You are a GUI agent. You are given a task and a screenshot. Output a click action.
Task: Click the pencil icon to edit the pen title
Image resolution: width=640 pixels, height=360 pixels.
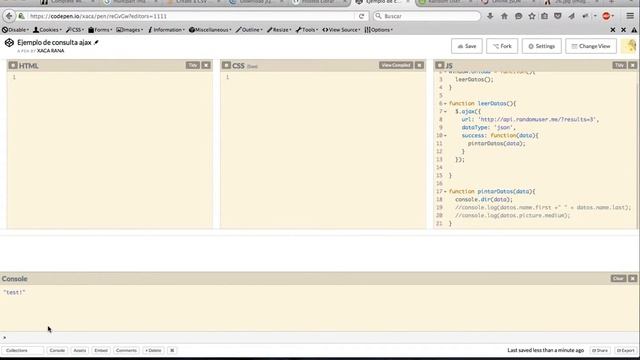96,42
